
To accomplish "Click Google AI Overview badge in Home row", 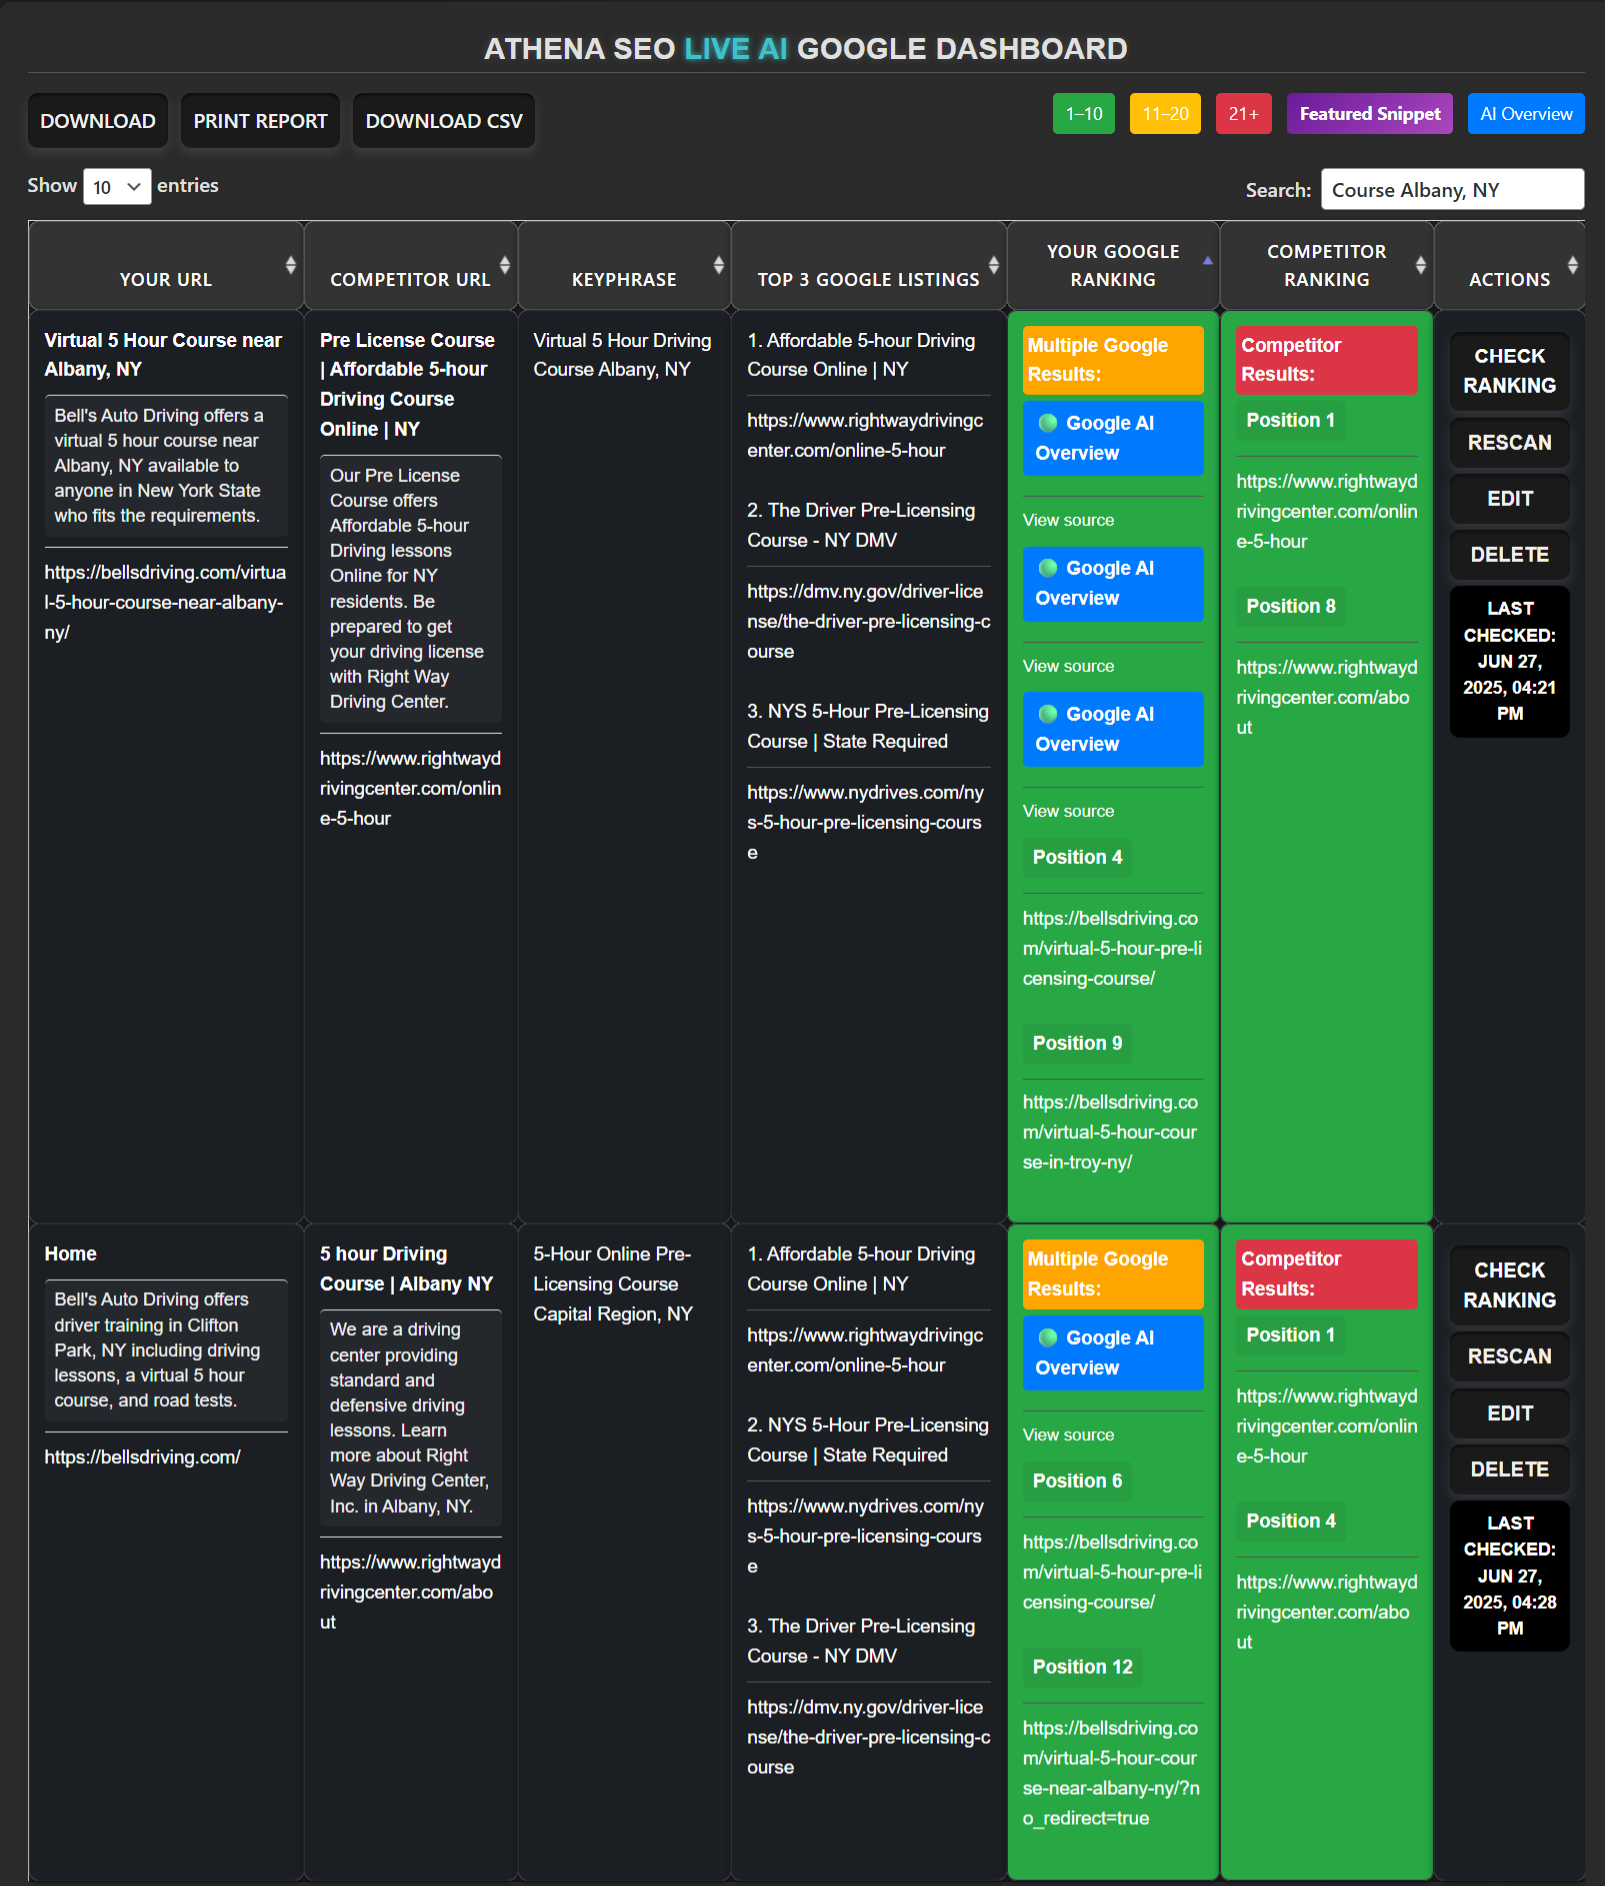I will pyautogui.click(x=1113, y=1353).
